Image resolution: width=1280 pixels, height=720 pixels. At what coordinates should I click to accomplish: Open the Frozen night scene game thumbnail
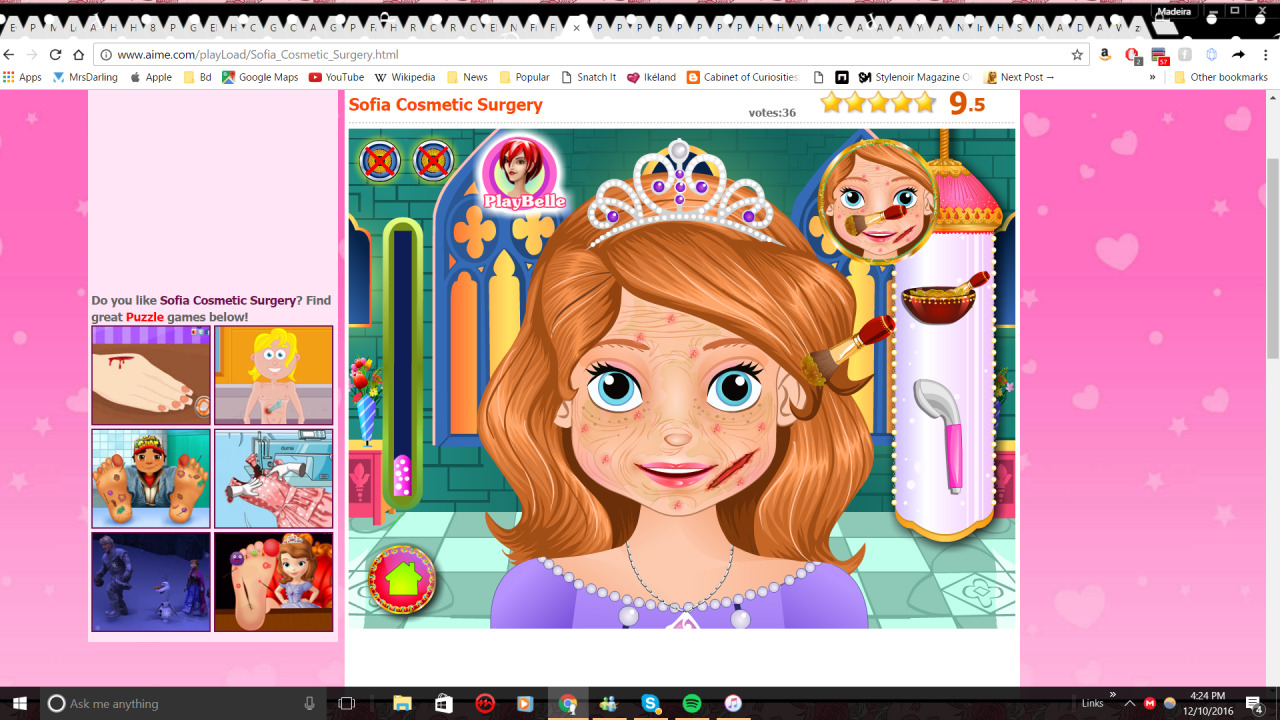pyautogui.click(x=151, y=582)
